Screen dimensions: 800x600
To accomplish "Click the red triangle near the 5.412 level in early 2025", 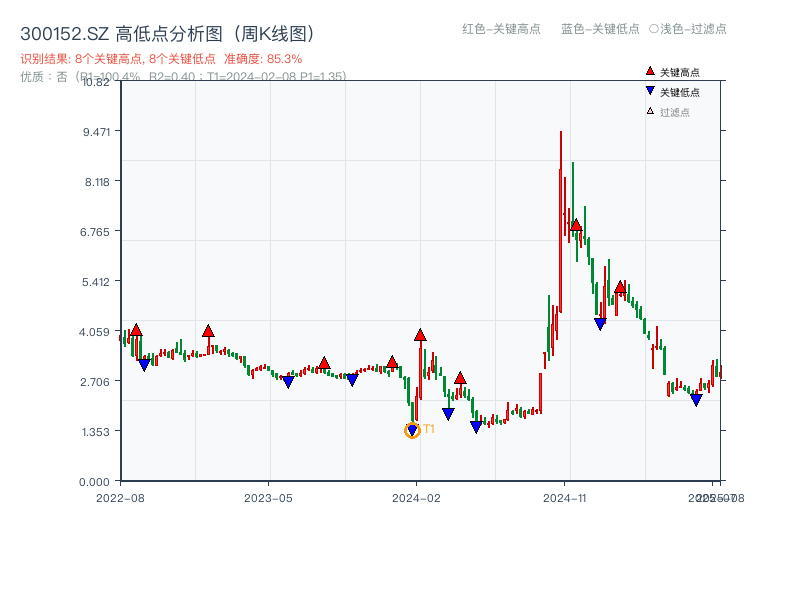I will (x=622, y=288).
